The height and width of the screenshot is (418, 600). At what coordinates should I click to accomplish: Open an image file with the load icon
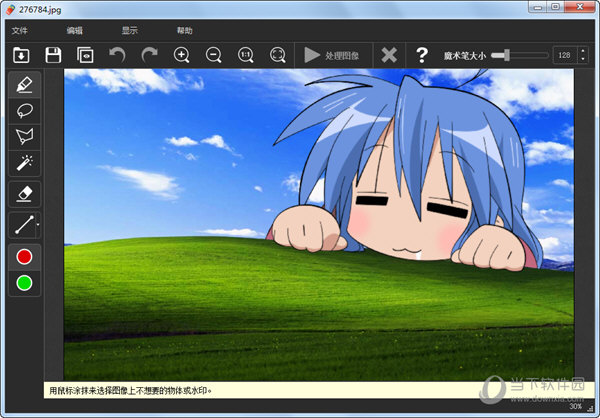[21, 55]
